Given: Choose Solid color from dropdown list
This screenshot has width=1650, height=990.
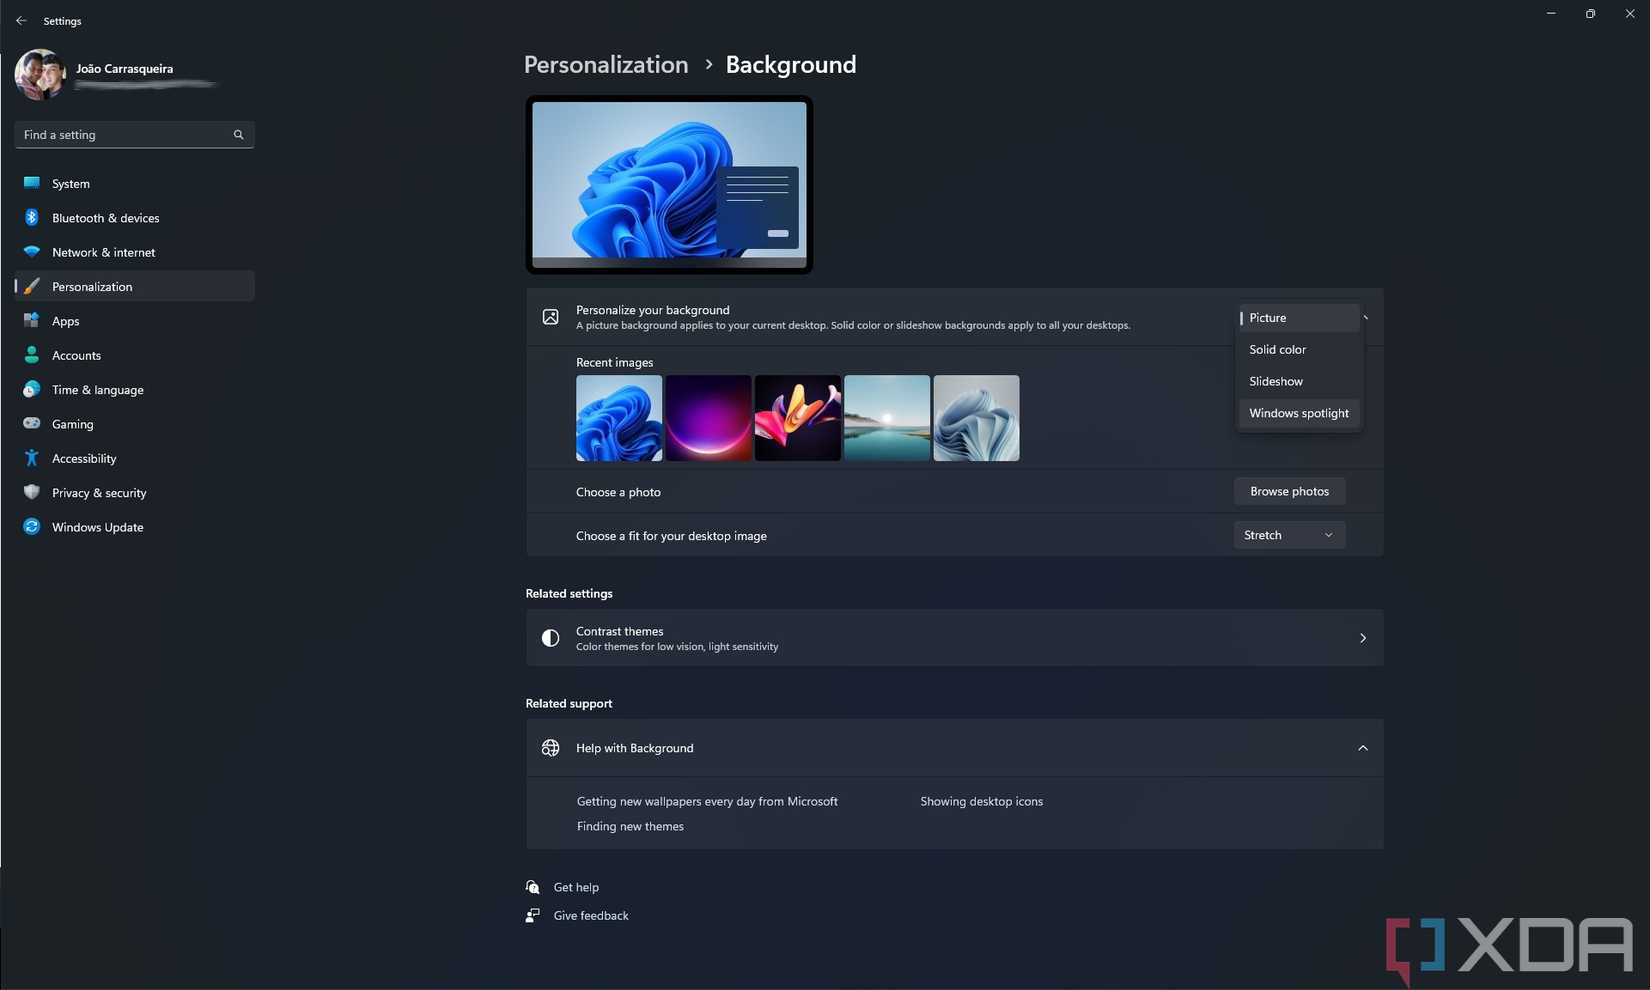Looking at the screenshot, I should pos(1299,349).
